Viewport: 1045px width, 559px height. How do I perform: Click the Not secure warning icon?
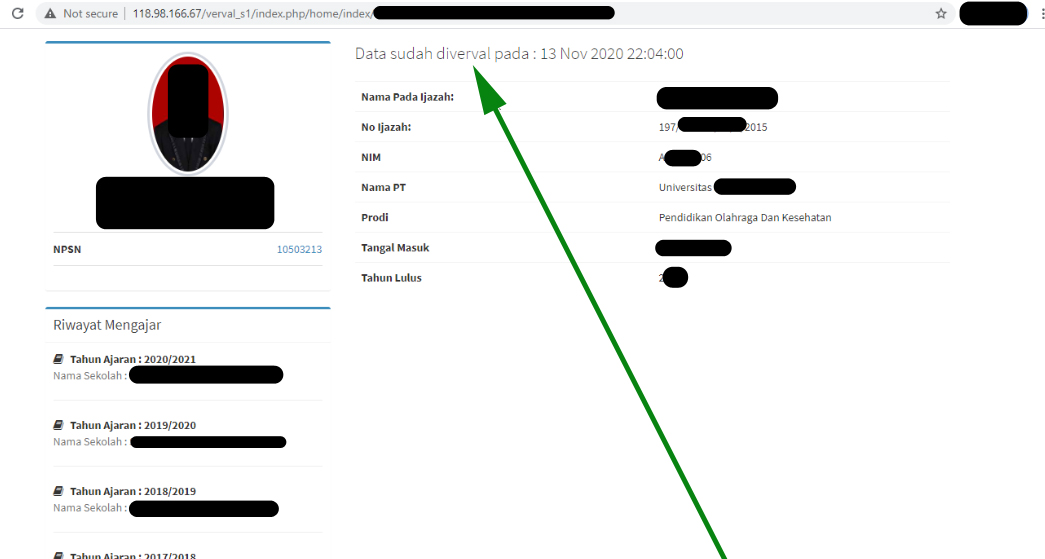(x=50, y=13)
